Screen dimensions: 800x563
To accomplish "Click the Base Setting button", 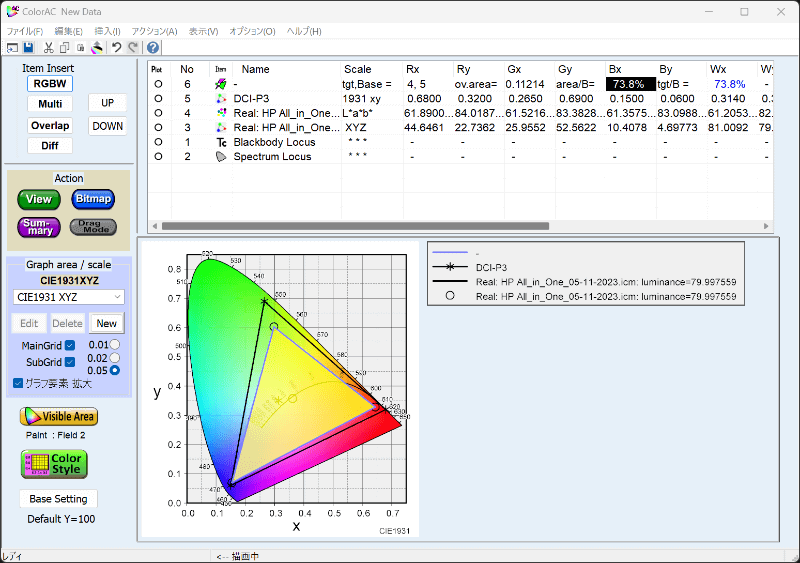I will coord(58,499).
